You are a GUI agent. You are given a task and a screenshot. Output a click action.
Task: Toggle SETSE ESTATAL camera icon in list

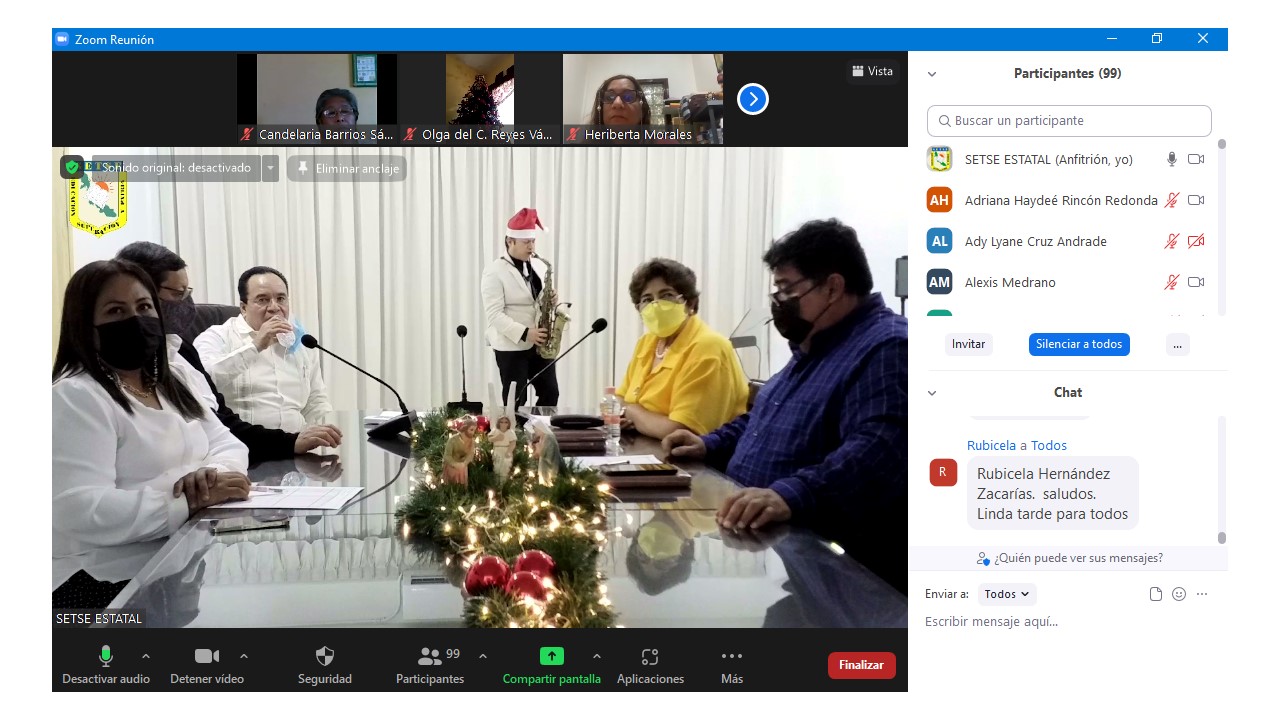coord(1196,159)
